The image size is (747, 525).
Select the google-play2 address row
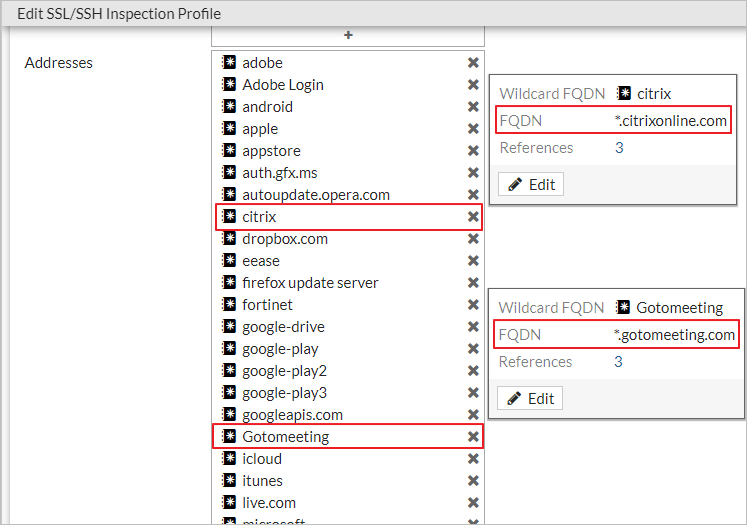[348, 371]
